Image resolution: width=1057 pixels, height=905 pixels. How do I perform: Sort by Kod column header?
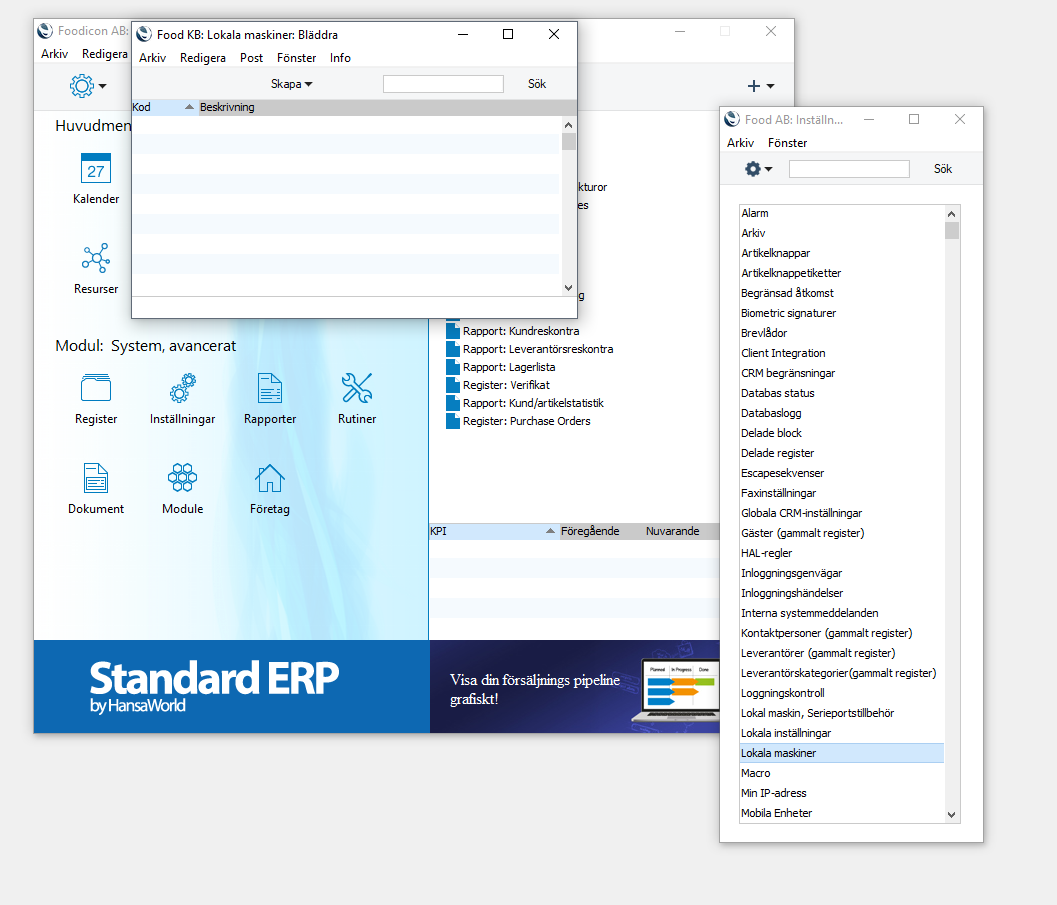pyautogui.click(x=164, y=107)
